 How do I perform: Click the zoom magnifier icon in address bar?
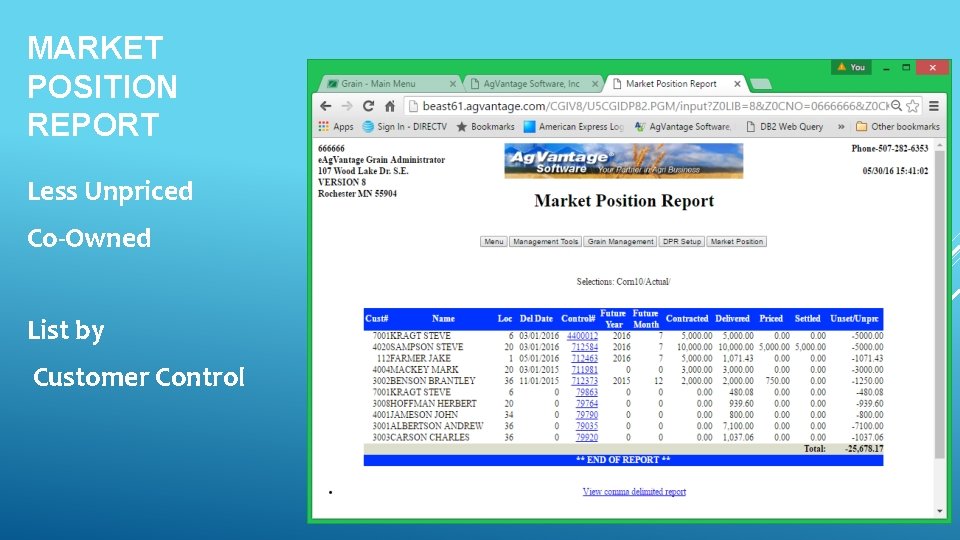click(x=896, y=106)
